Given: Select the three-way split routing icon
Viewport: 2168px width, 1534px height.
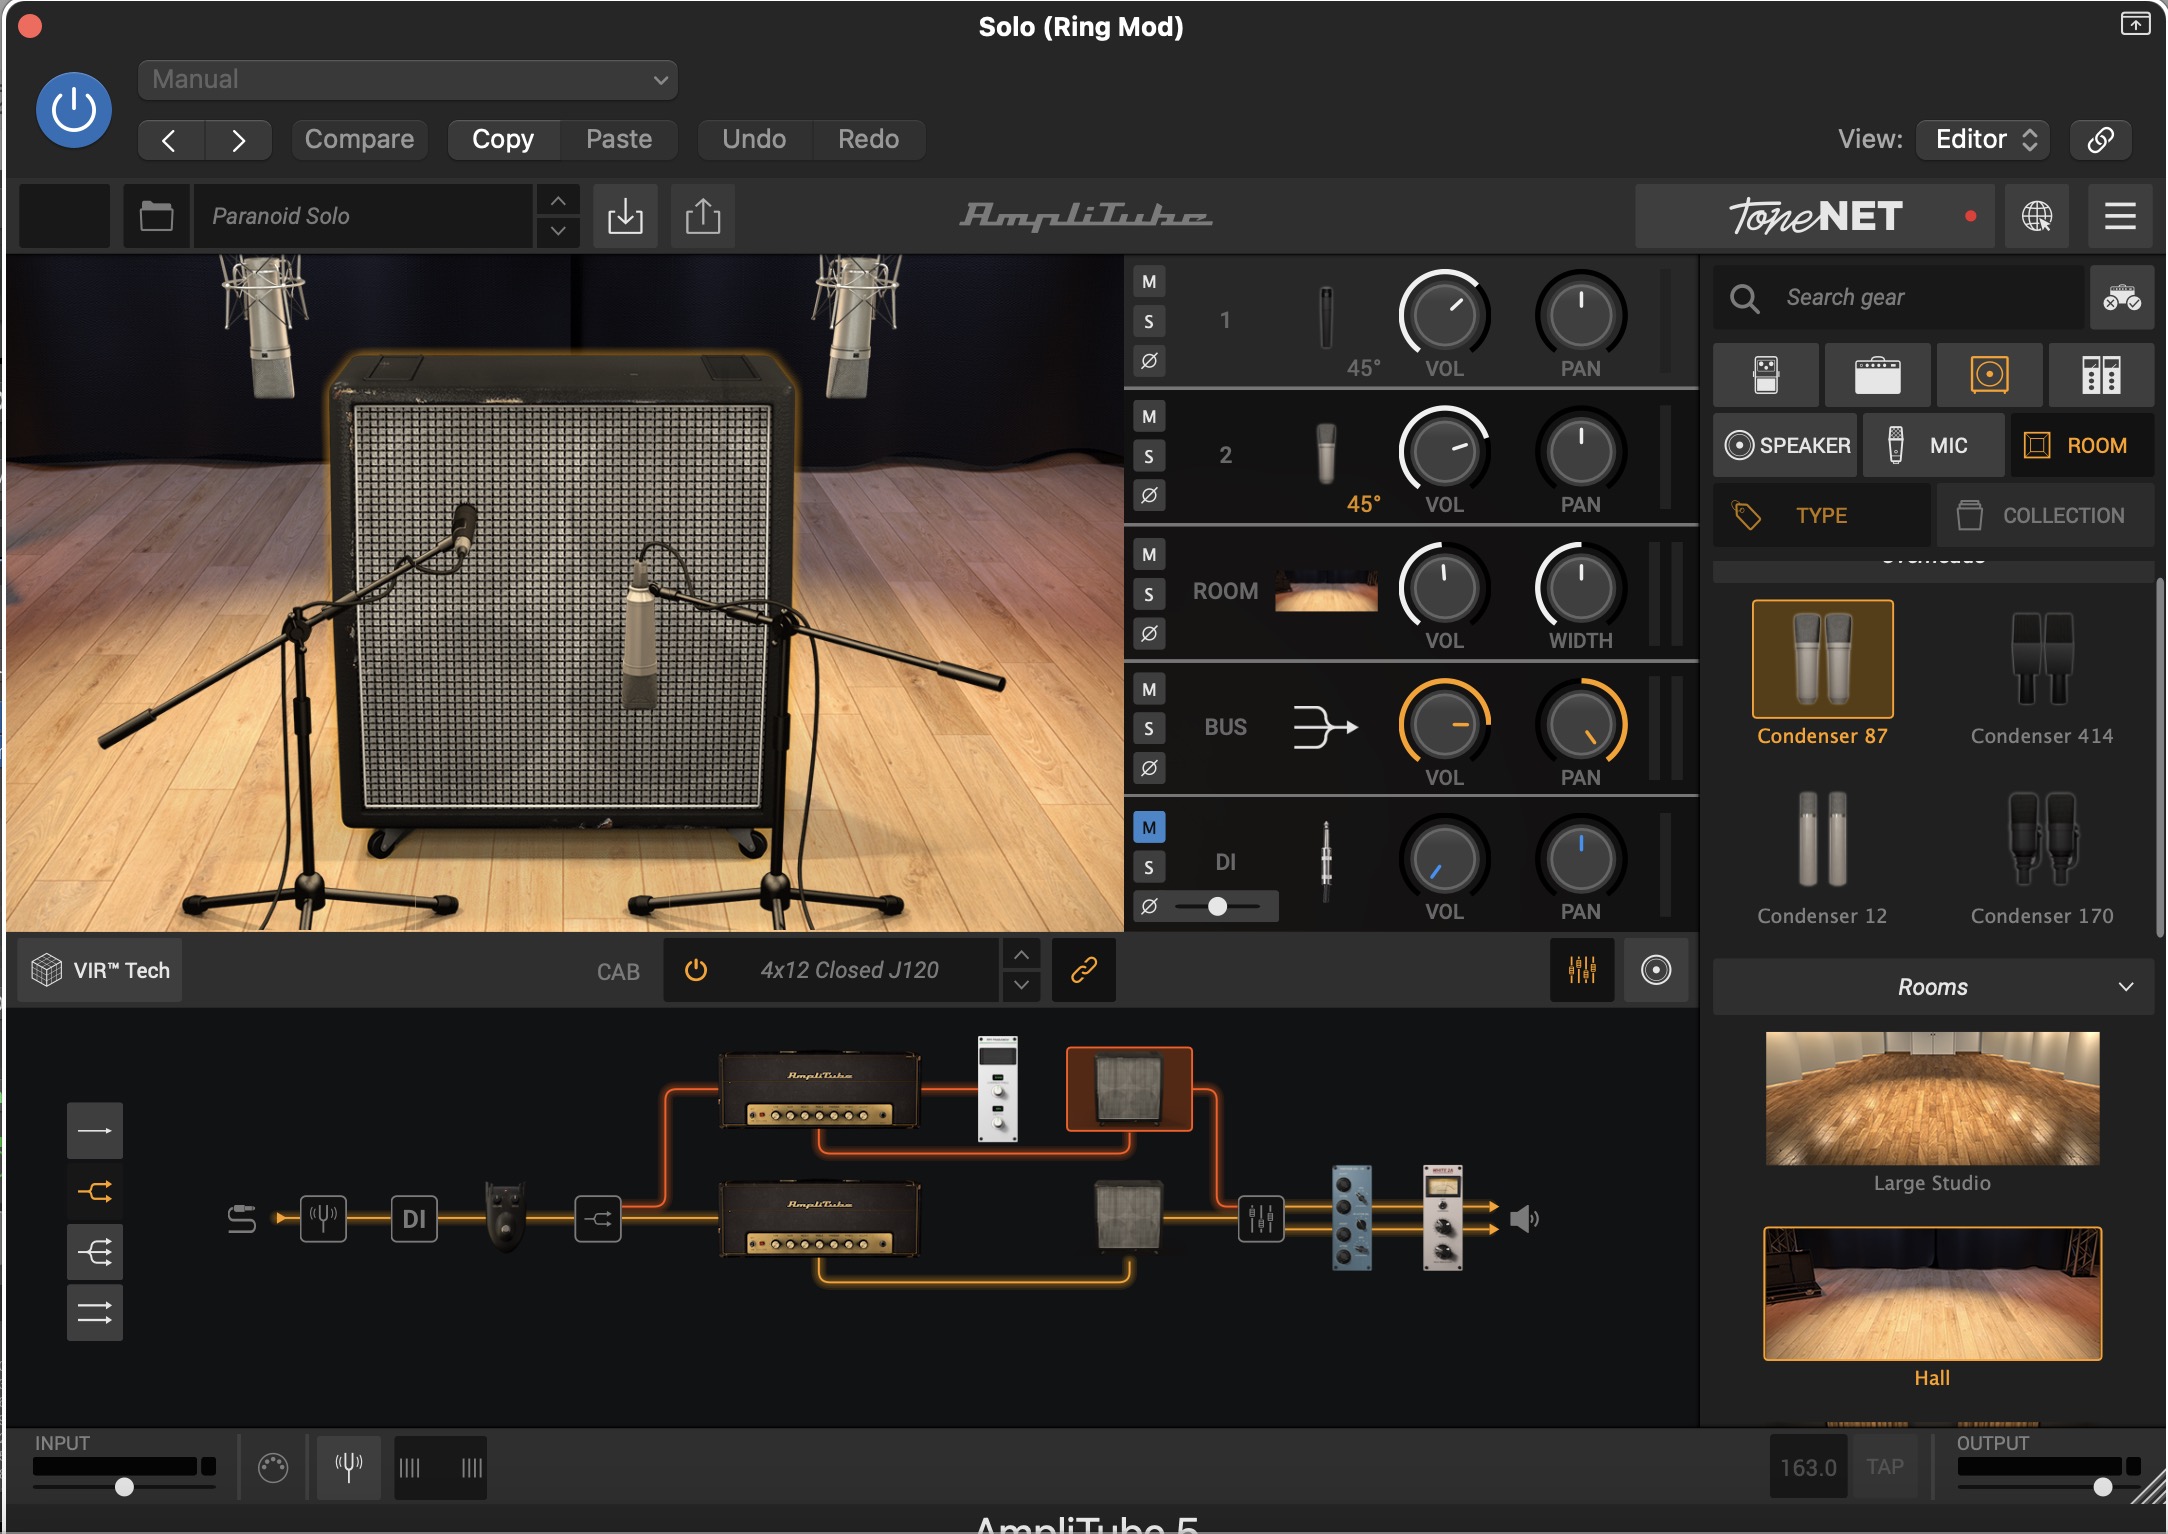Looking at the screenshot, I should [95, 1252].
